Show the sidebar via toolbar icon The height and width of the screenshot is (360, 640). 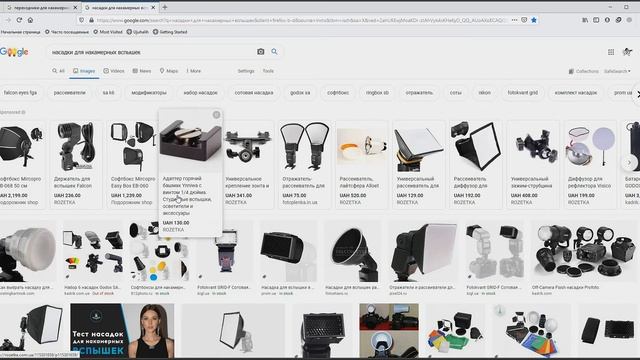click(x=596, y=20)
